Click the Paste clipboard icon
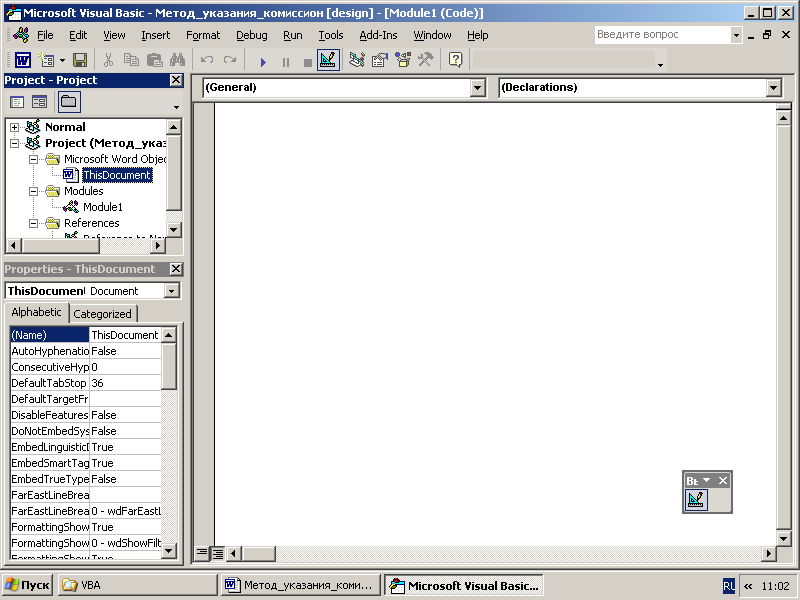This screenshot has width=800, height=600. 154,60
